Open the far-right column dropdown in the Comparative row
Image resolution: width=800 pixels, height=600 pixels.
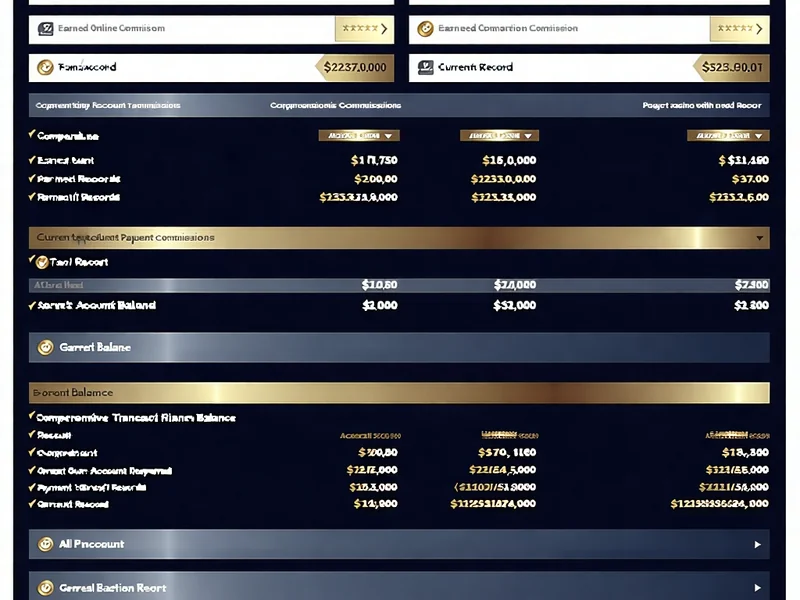tap(728, 135)
